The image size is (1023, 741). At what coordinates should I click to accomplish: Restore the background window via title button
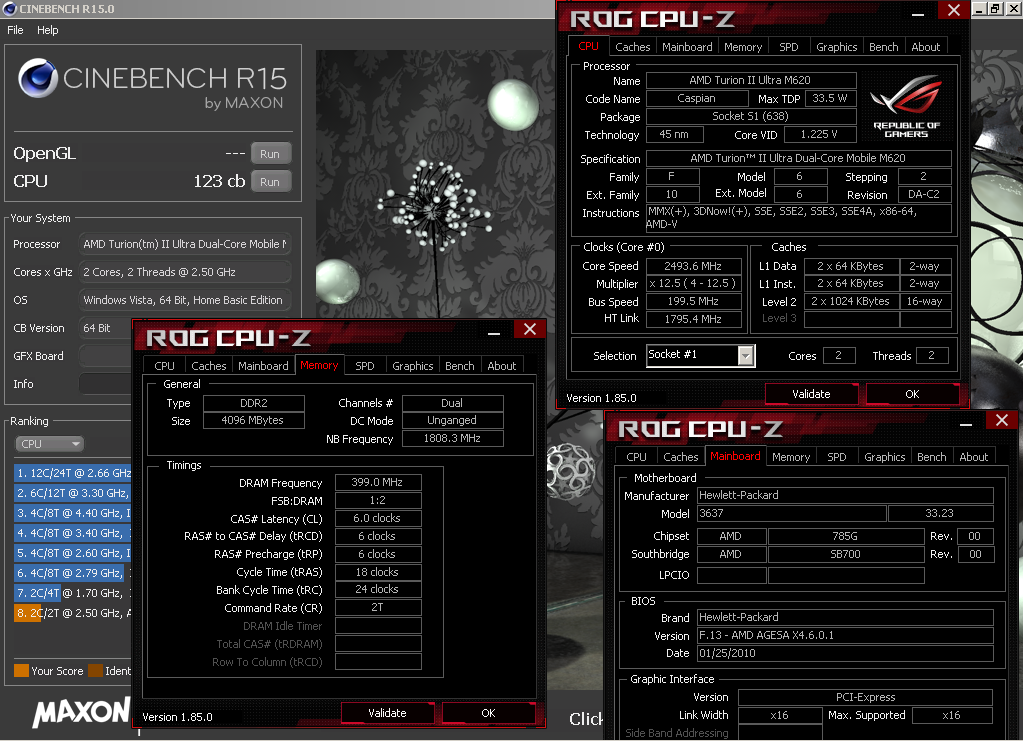(994, 8)
